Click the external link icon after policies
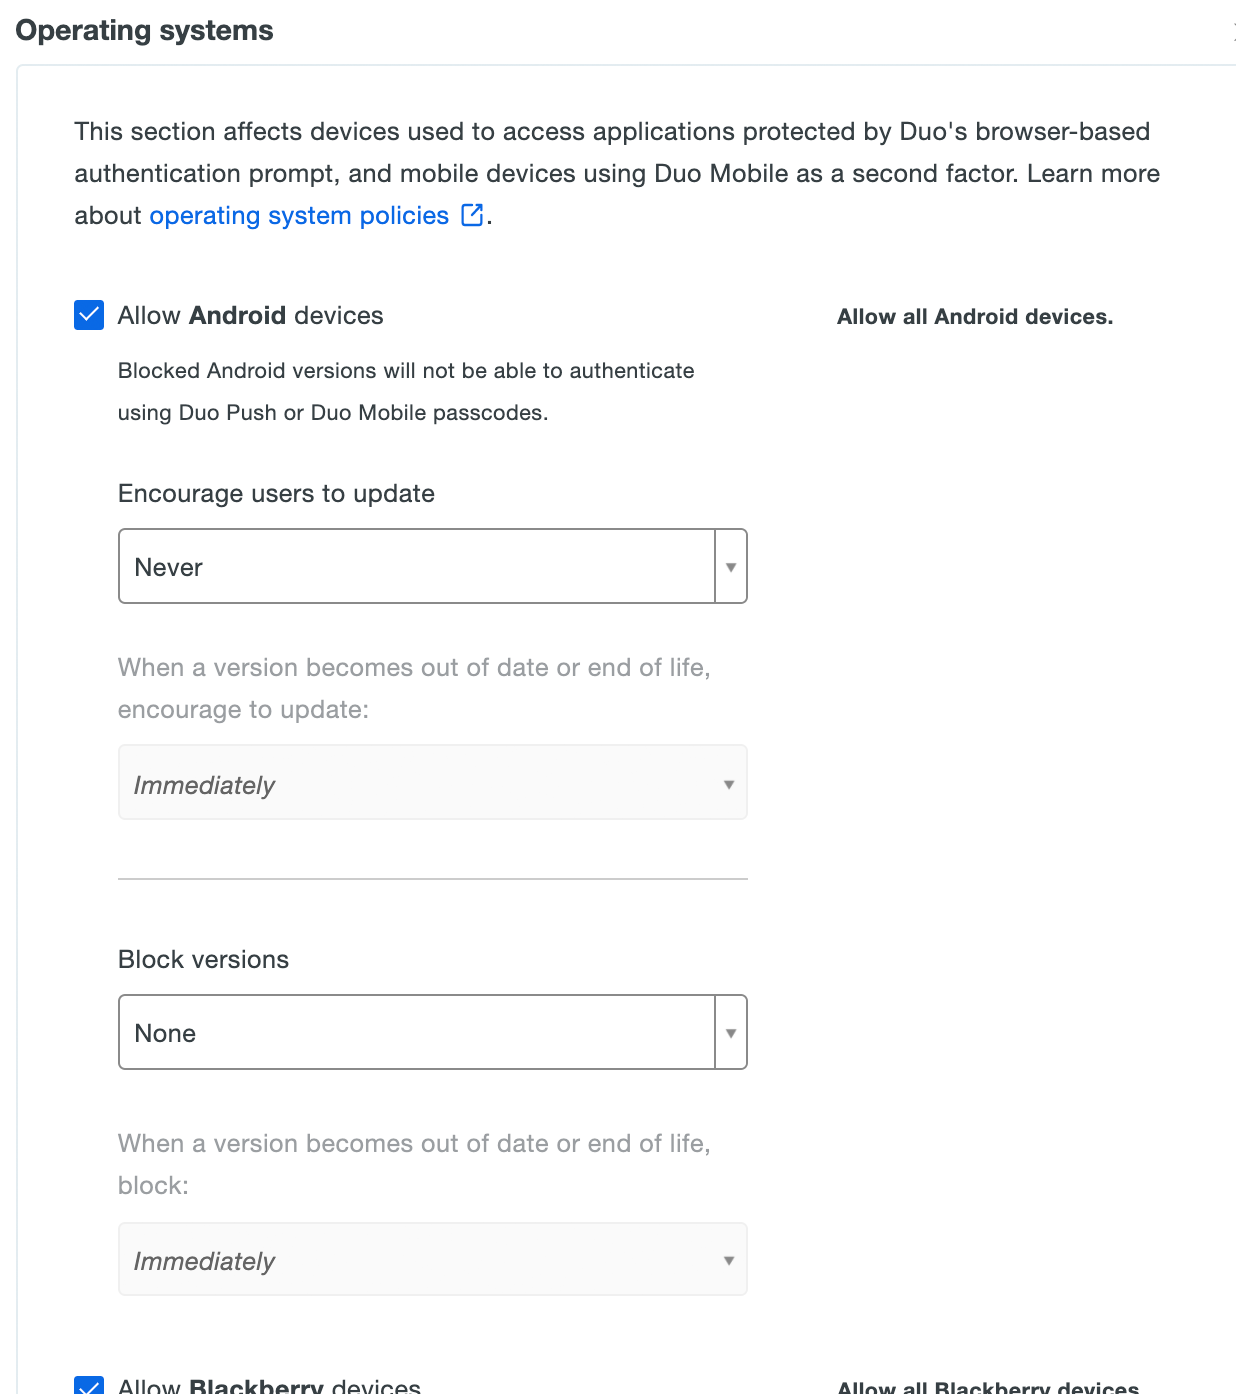1236x1394 pixels. [472, 215]
